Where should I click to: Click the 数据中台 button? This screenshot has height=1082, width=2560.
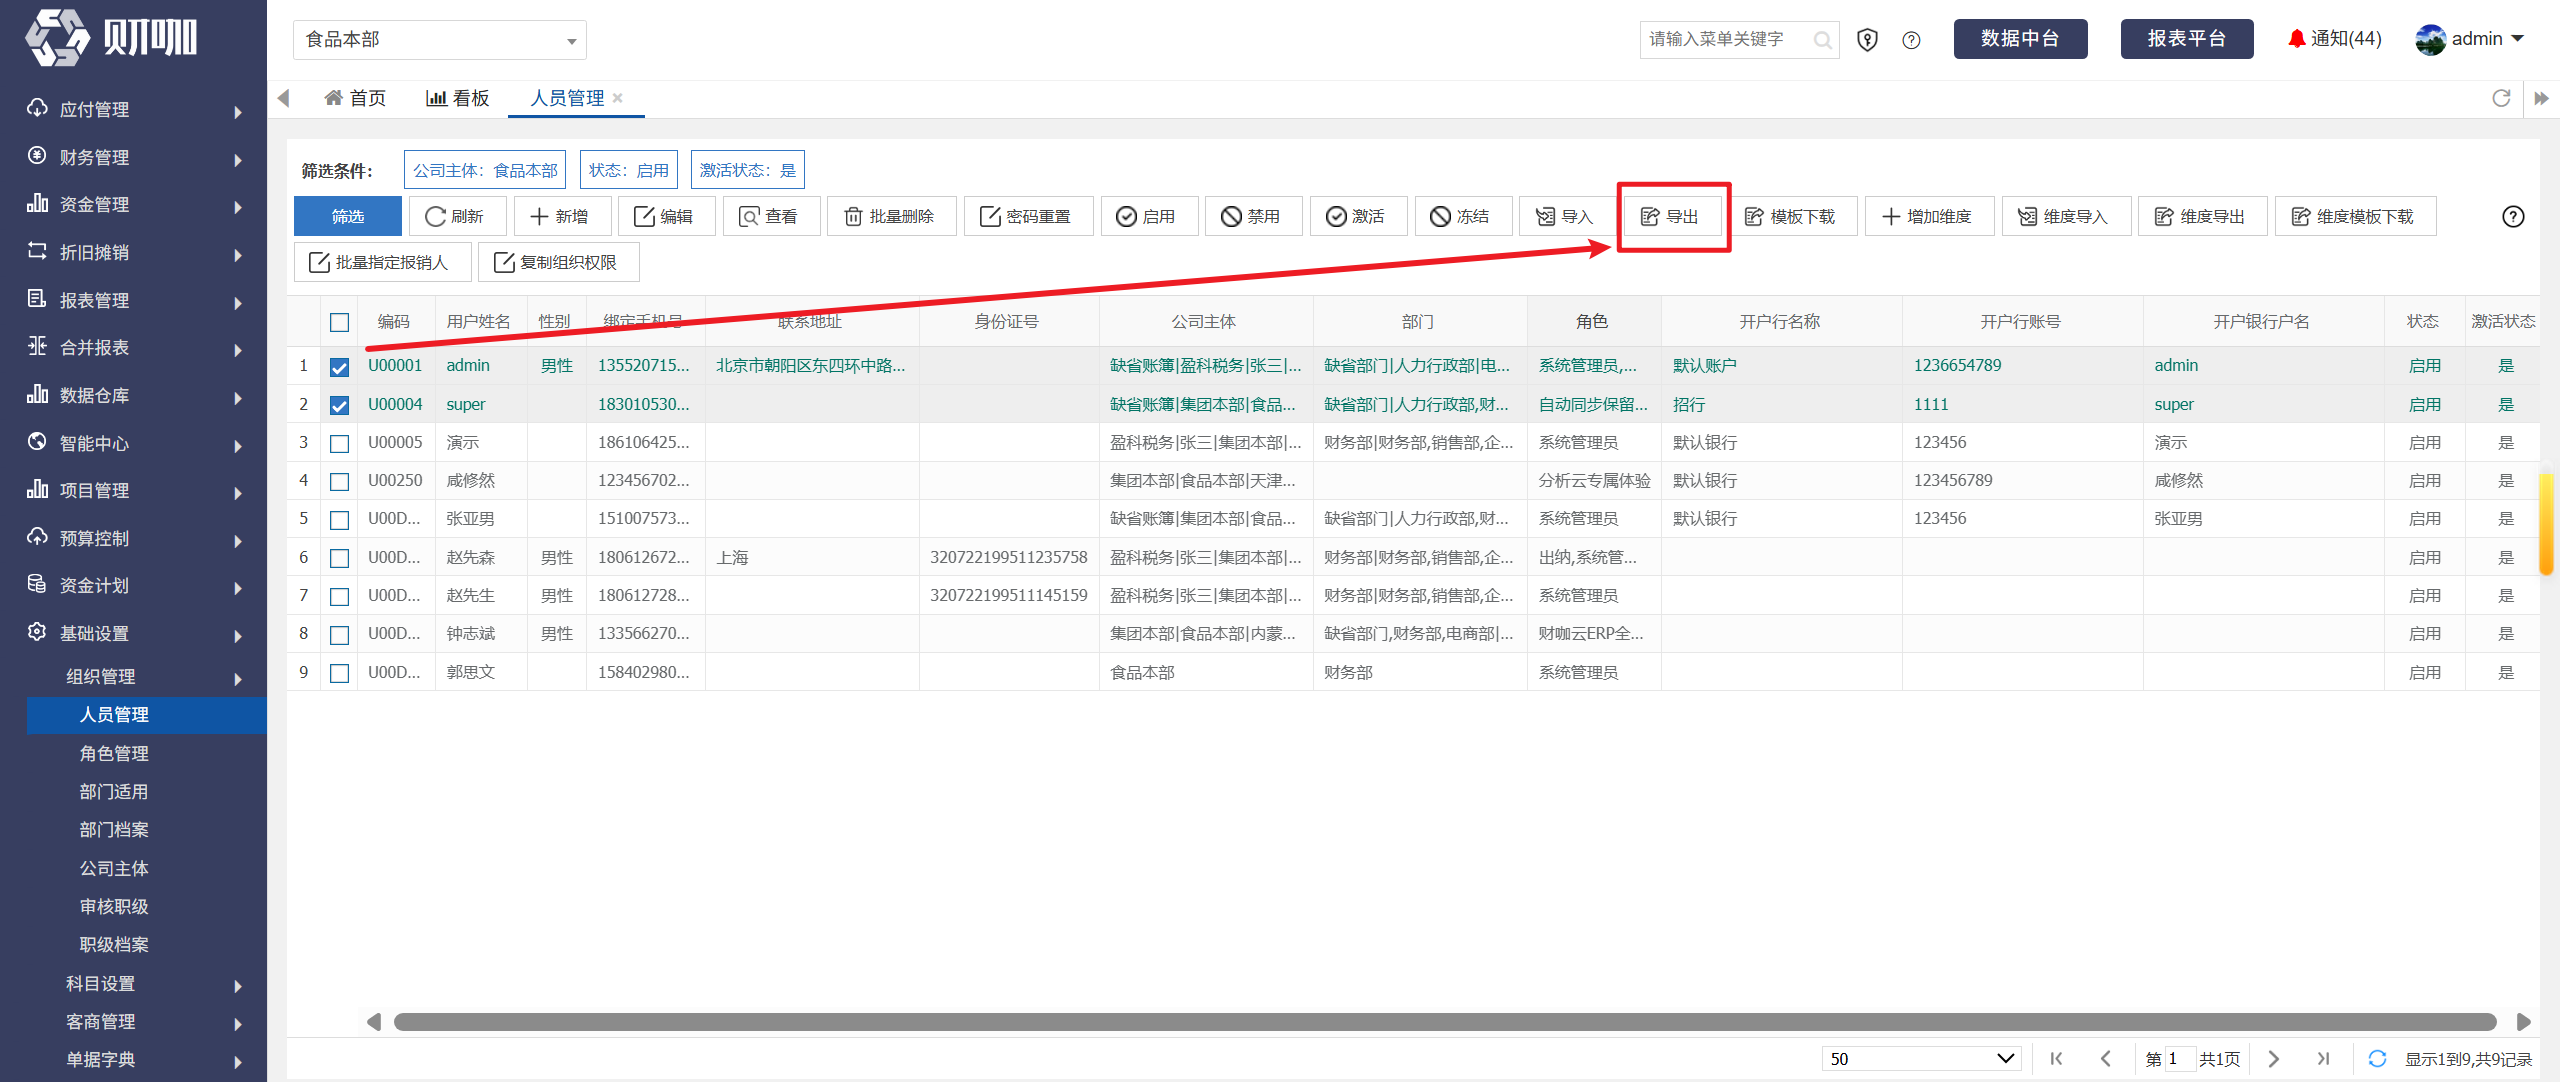[2020, 39]
